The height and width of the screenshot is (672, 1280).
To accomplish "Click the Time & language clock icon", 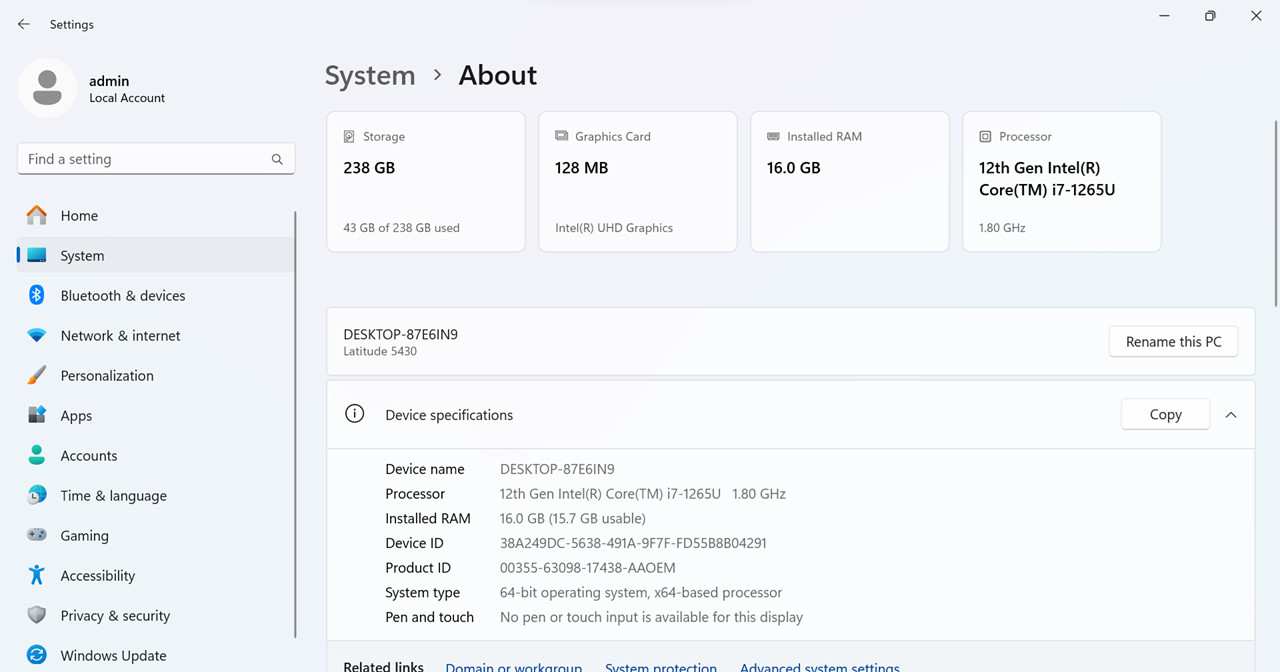I will [37, 495].
